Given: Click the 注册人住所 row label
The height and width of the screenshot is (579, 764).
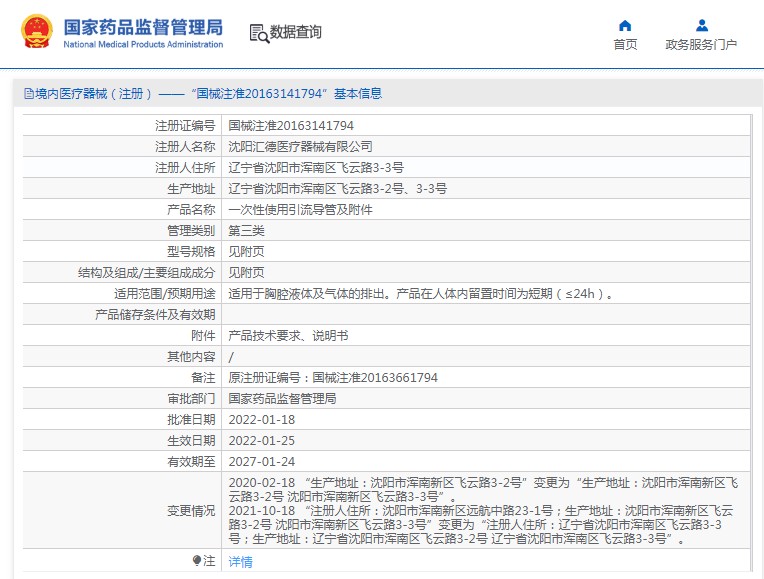Looking at the screenshot, I should click(x=185, y=168).
